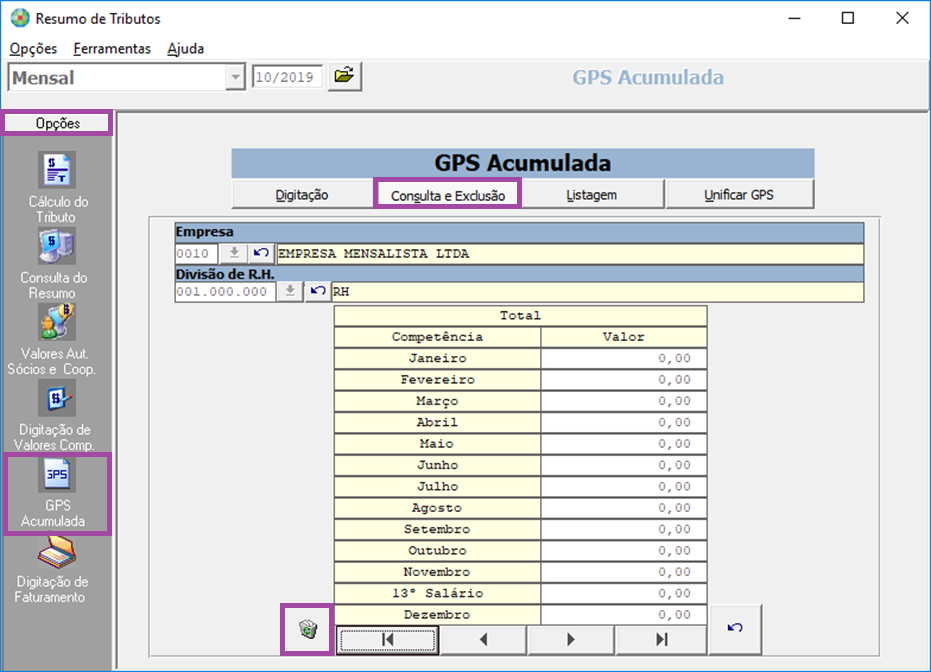Open the Digitação de Faturamento option
Screen dimensions: 931x672
click(53, 570)
